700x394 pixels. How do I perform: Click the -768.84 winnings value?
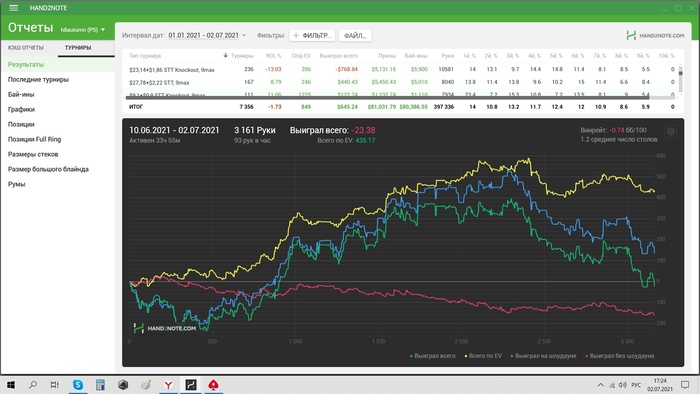346,69
